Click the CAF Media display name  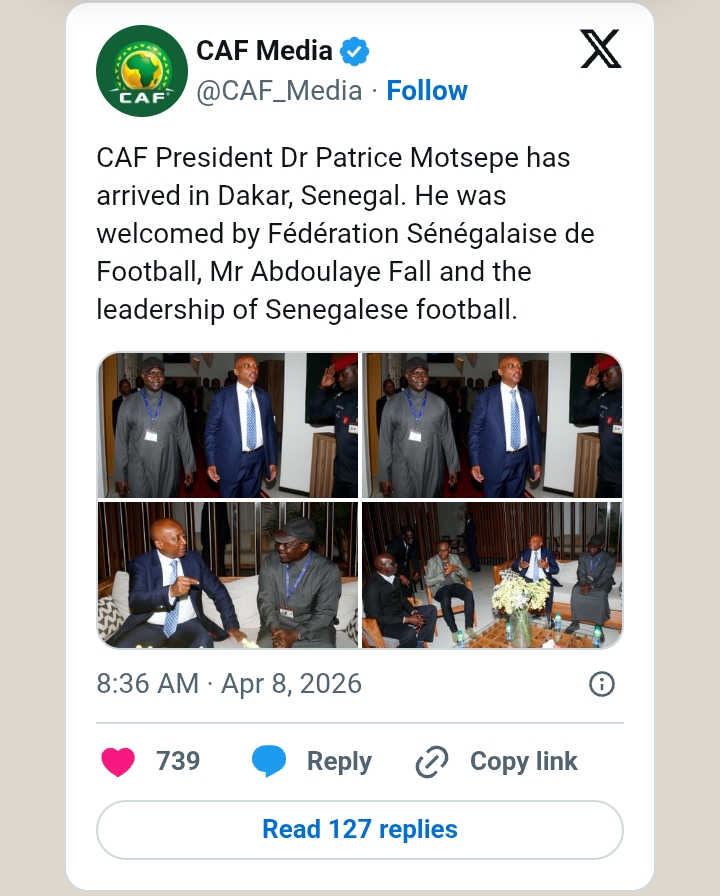pyautogui.click(x=263, y=50)
